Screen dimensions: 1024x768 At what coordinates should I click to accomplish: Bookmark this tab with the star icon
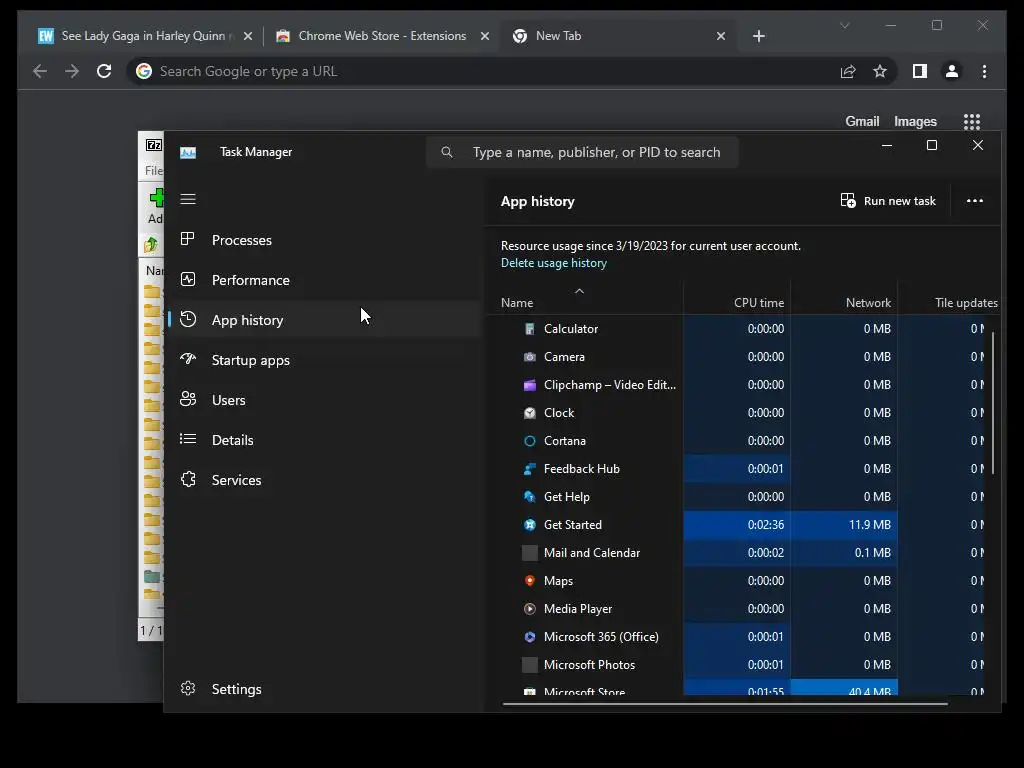(x=880, y=71)
